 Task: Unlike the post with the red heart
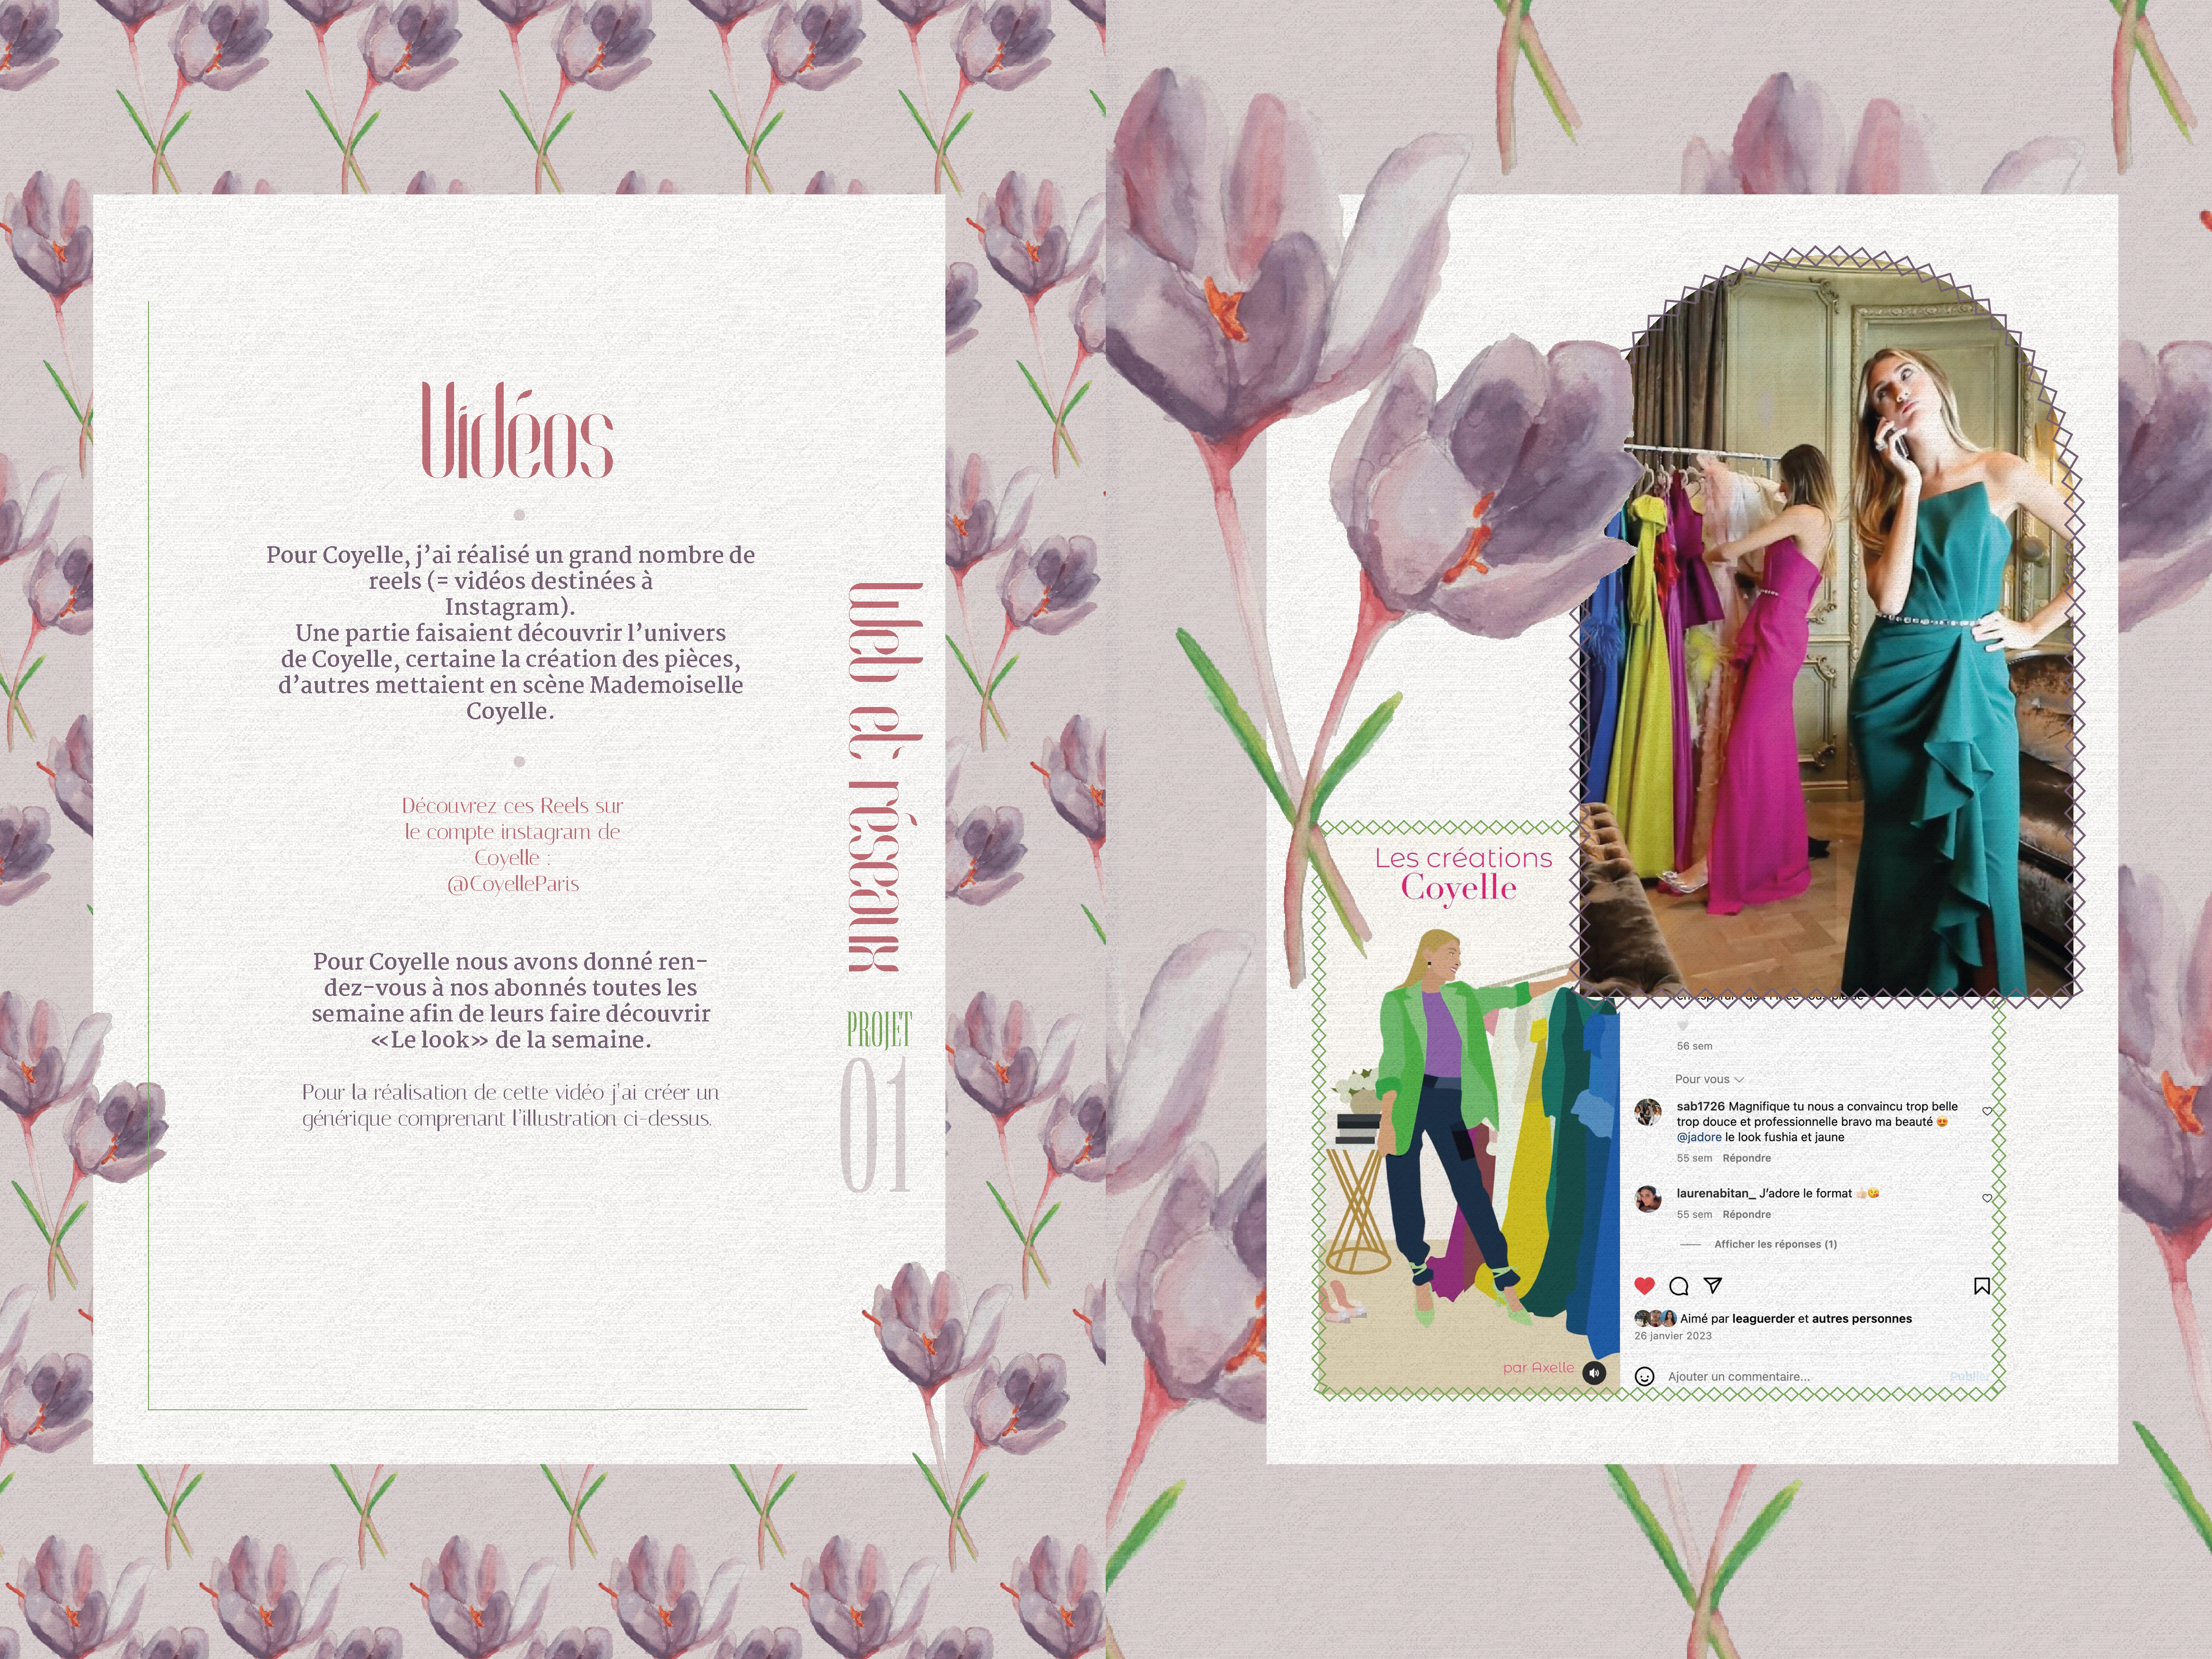point(1644,1286)
